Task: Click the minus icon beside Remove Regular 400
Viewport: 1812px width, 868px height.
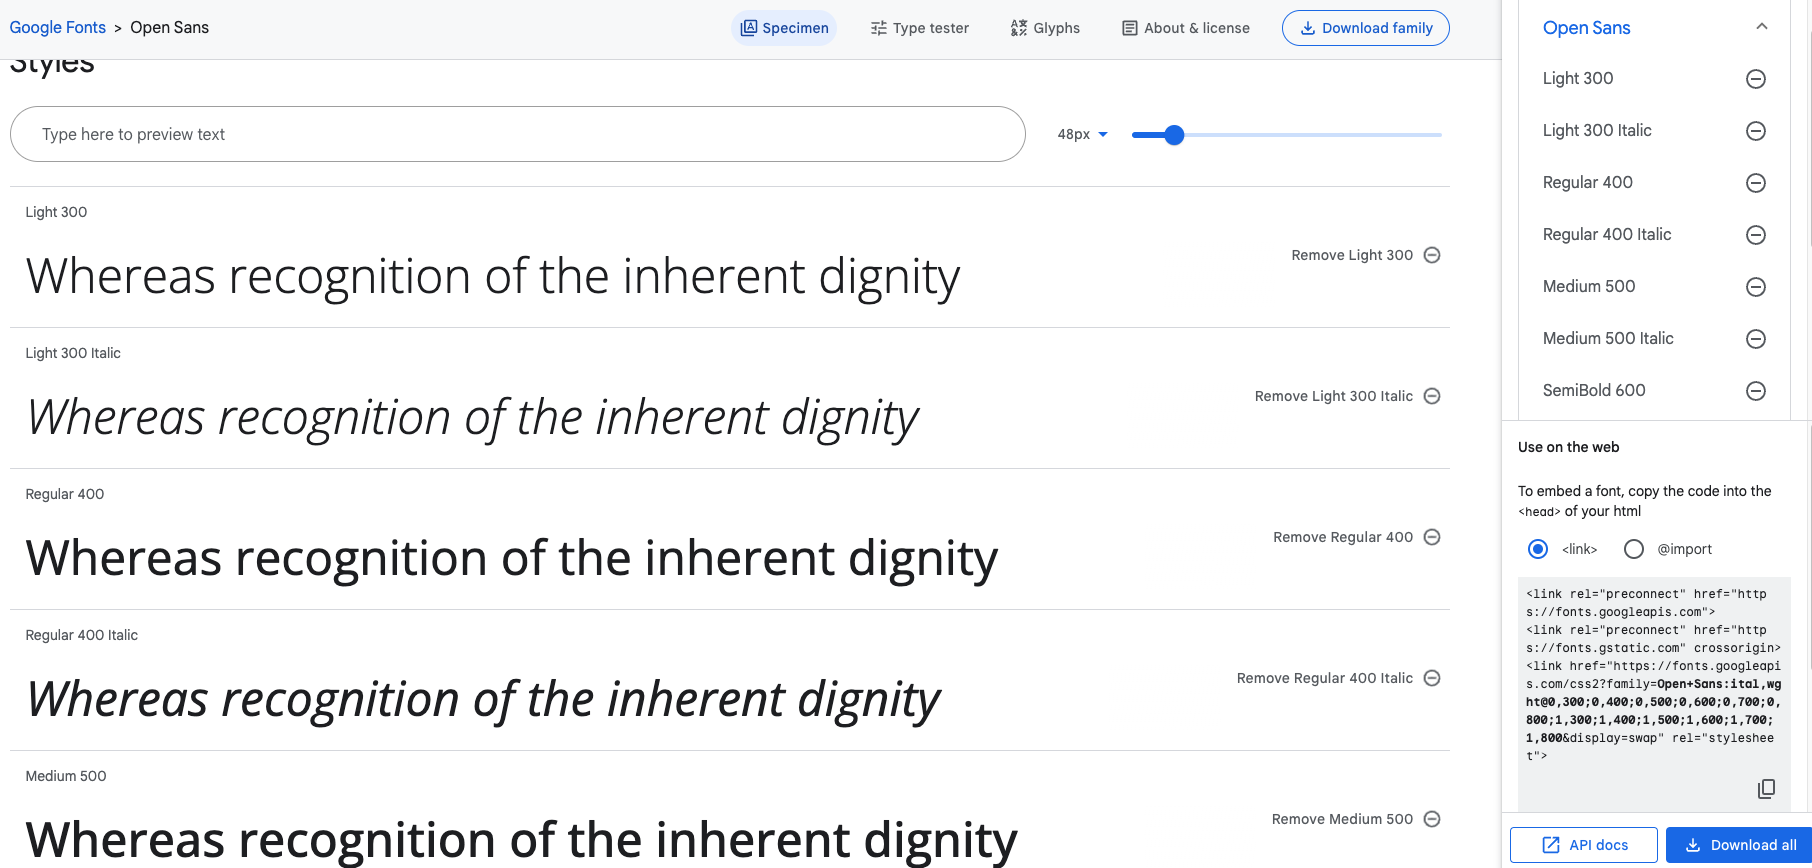Action: [1432, 537]
